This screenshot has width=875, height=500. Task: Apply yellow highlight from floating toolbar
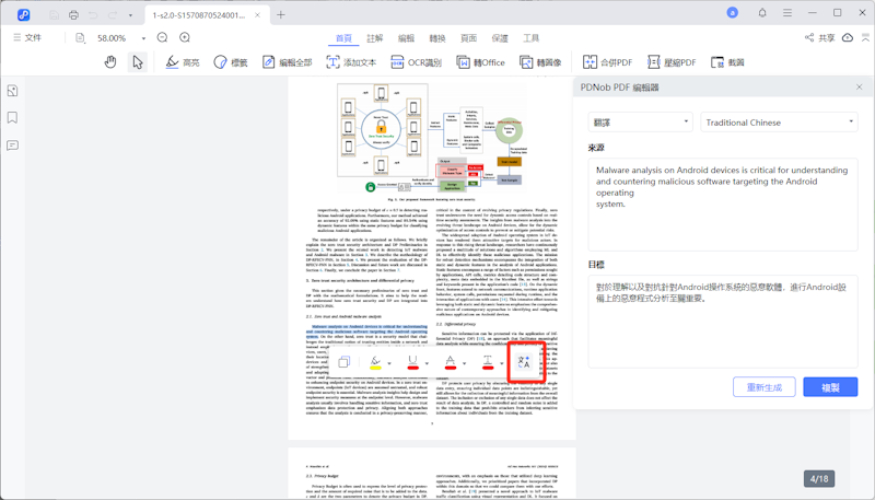(x=376, y=362)
